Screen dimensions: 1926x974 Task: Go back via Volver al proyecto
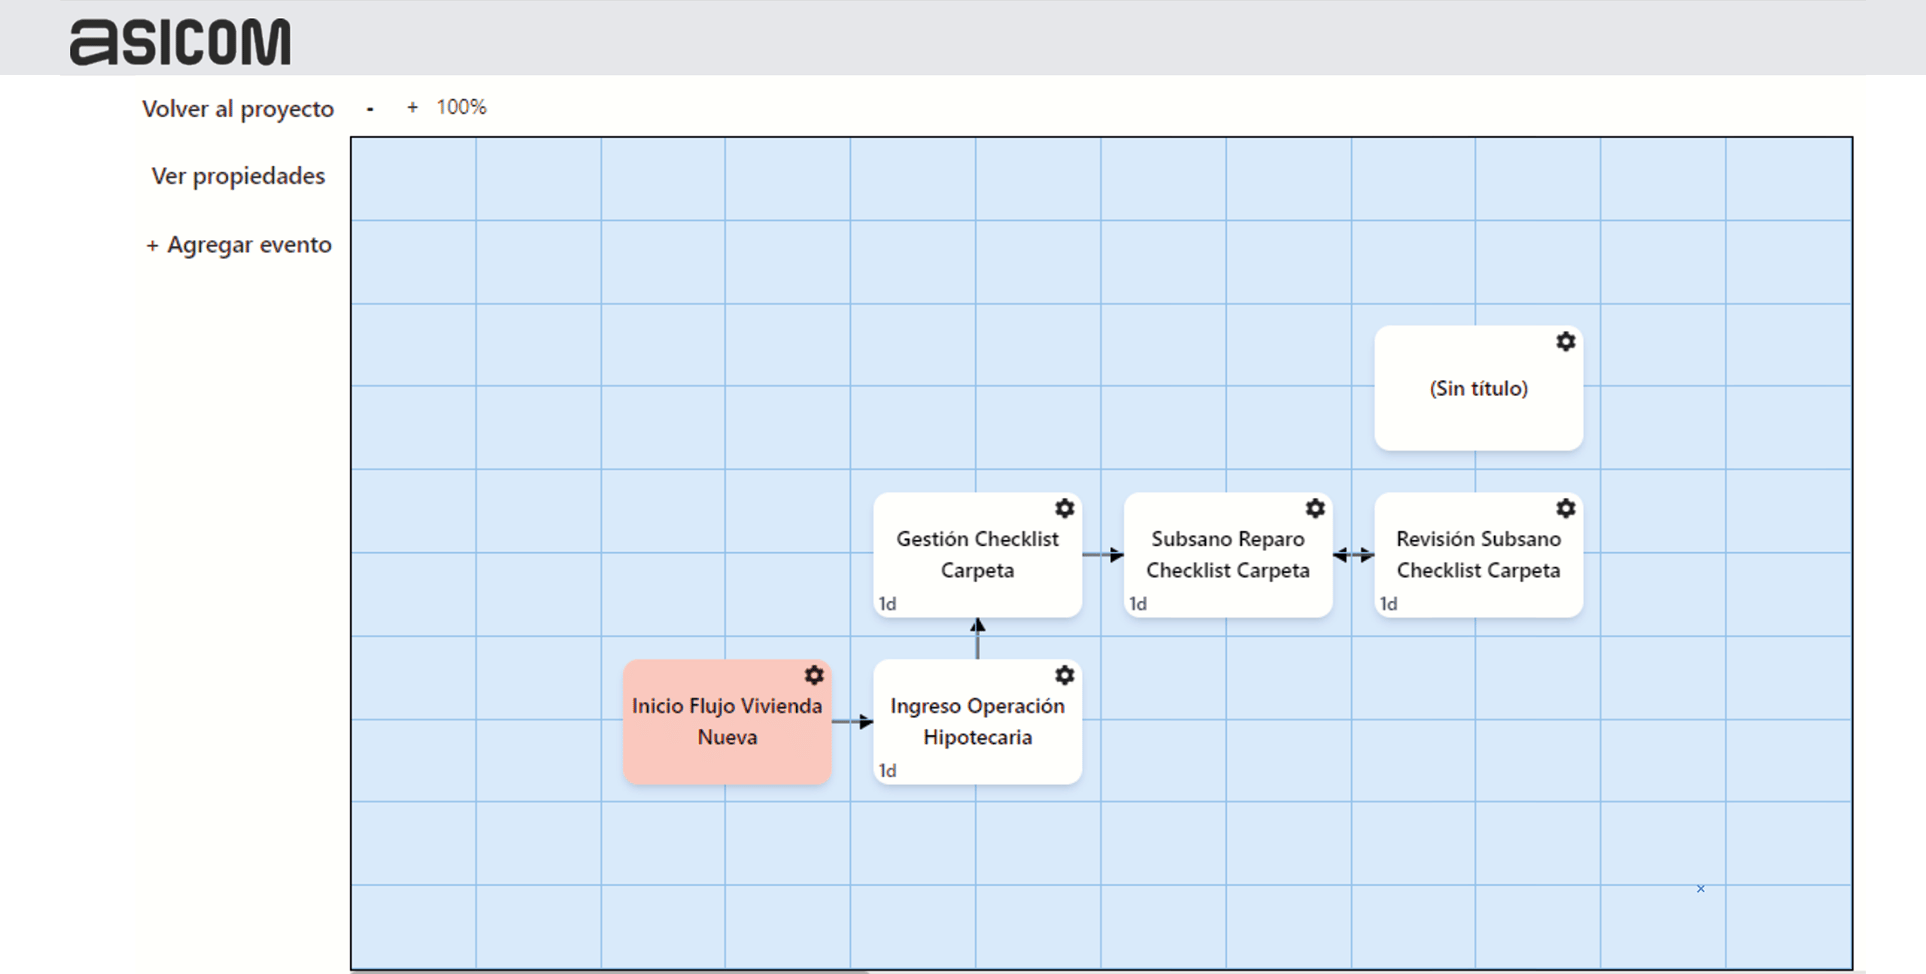[x=238, y=109]
